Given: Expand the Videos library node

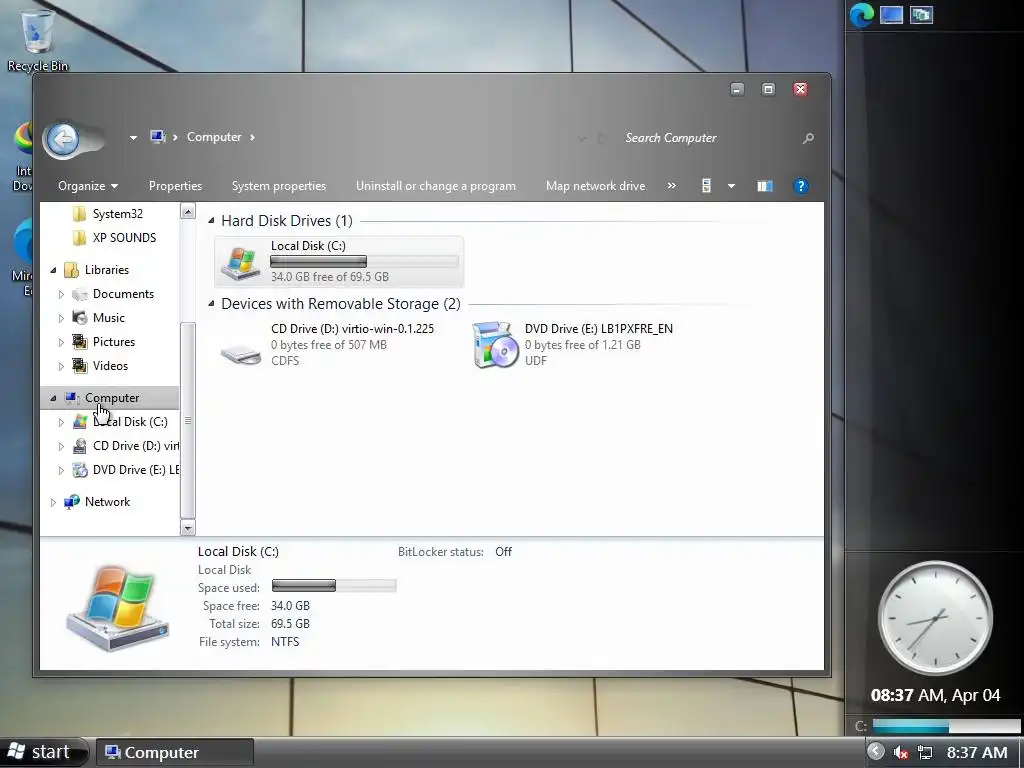Looking at the screenshot, I should point(61,366).
